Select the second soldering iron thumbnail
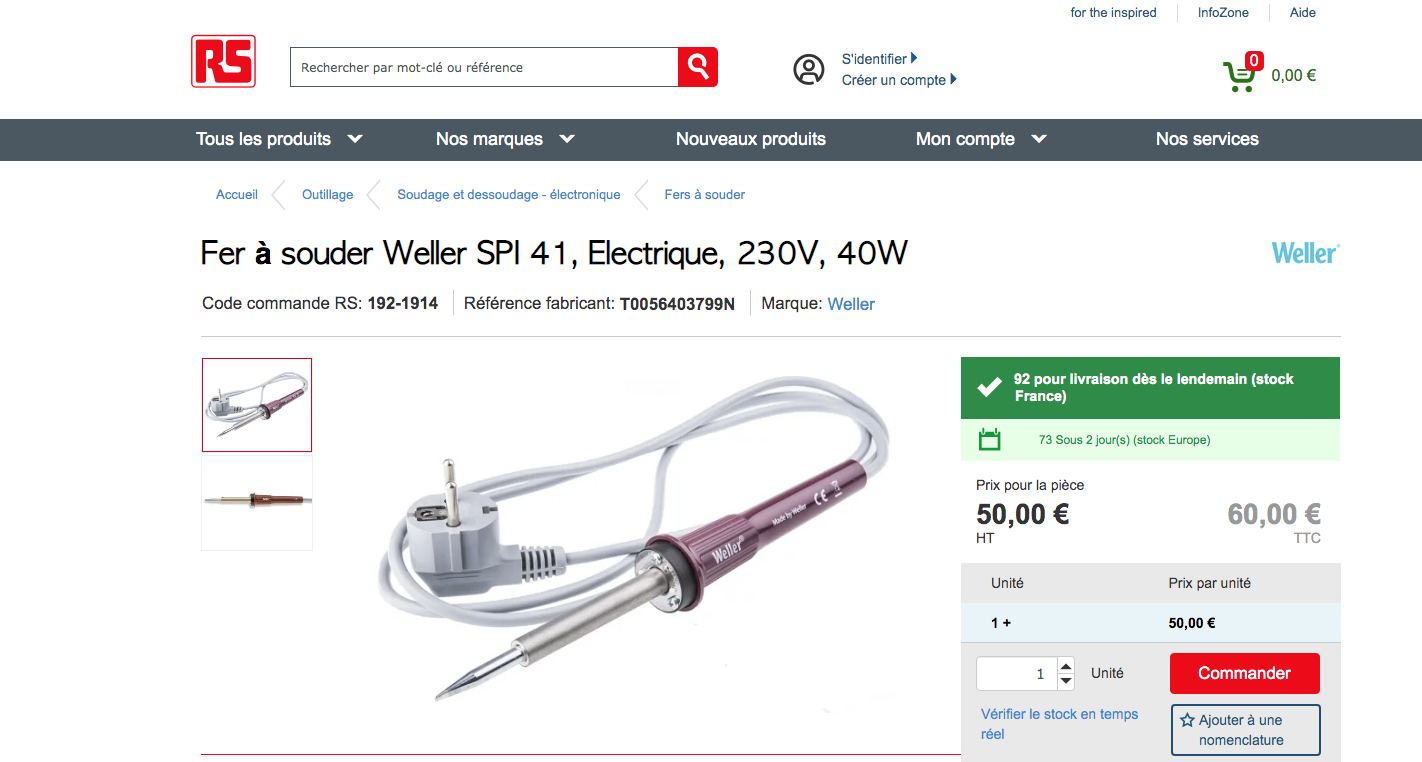This screenshot has width=1422, height=762. click(x=257, y=501)
